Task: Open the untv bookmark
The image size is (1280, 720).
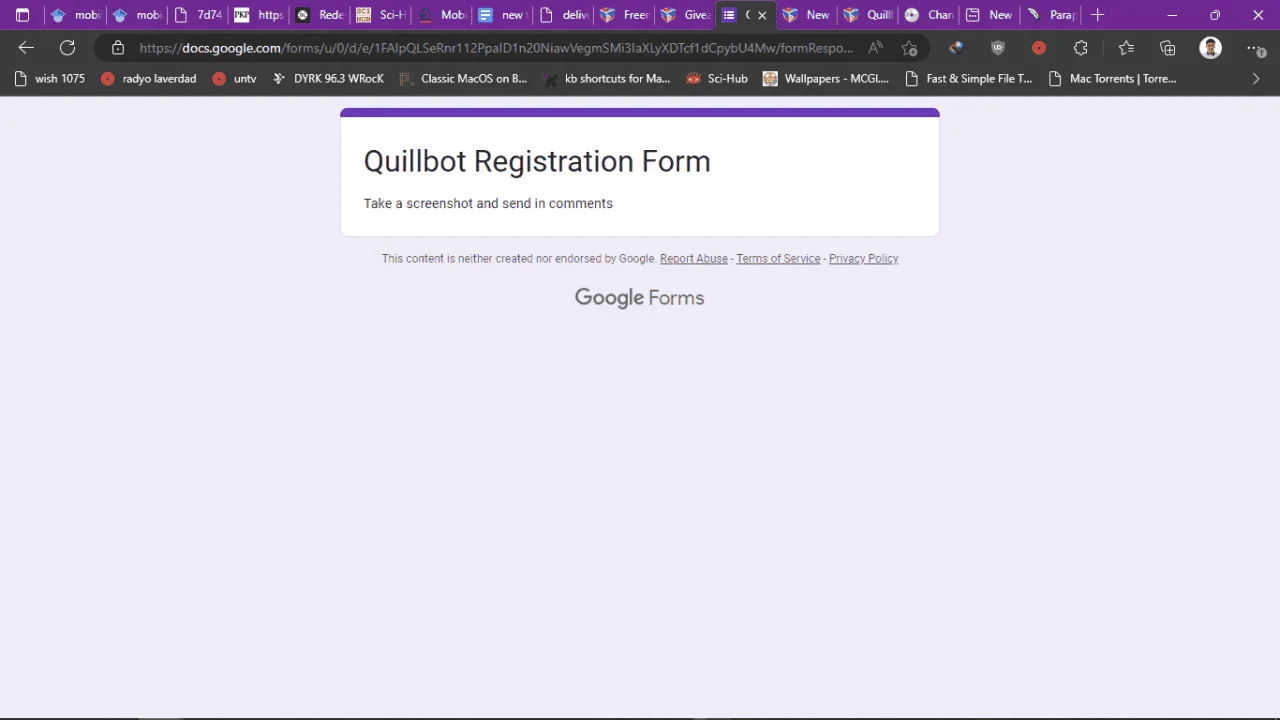Action: point(235,79)
